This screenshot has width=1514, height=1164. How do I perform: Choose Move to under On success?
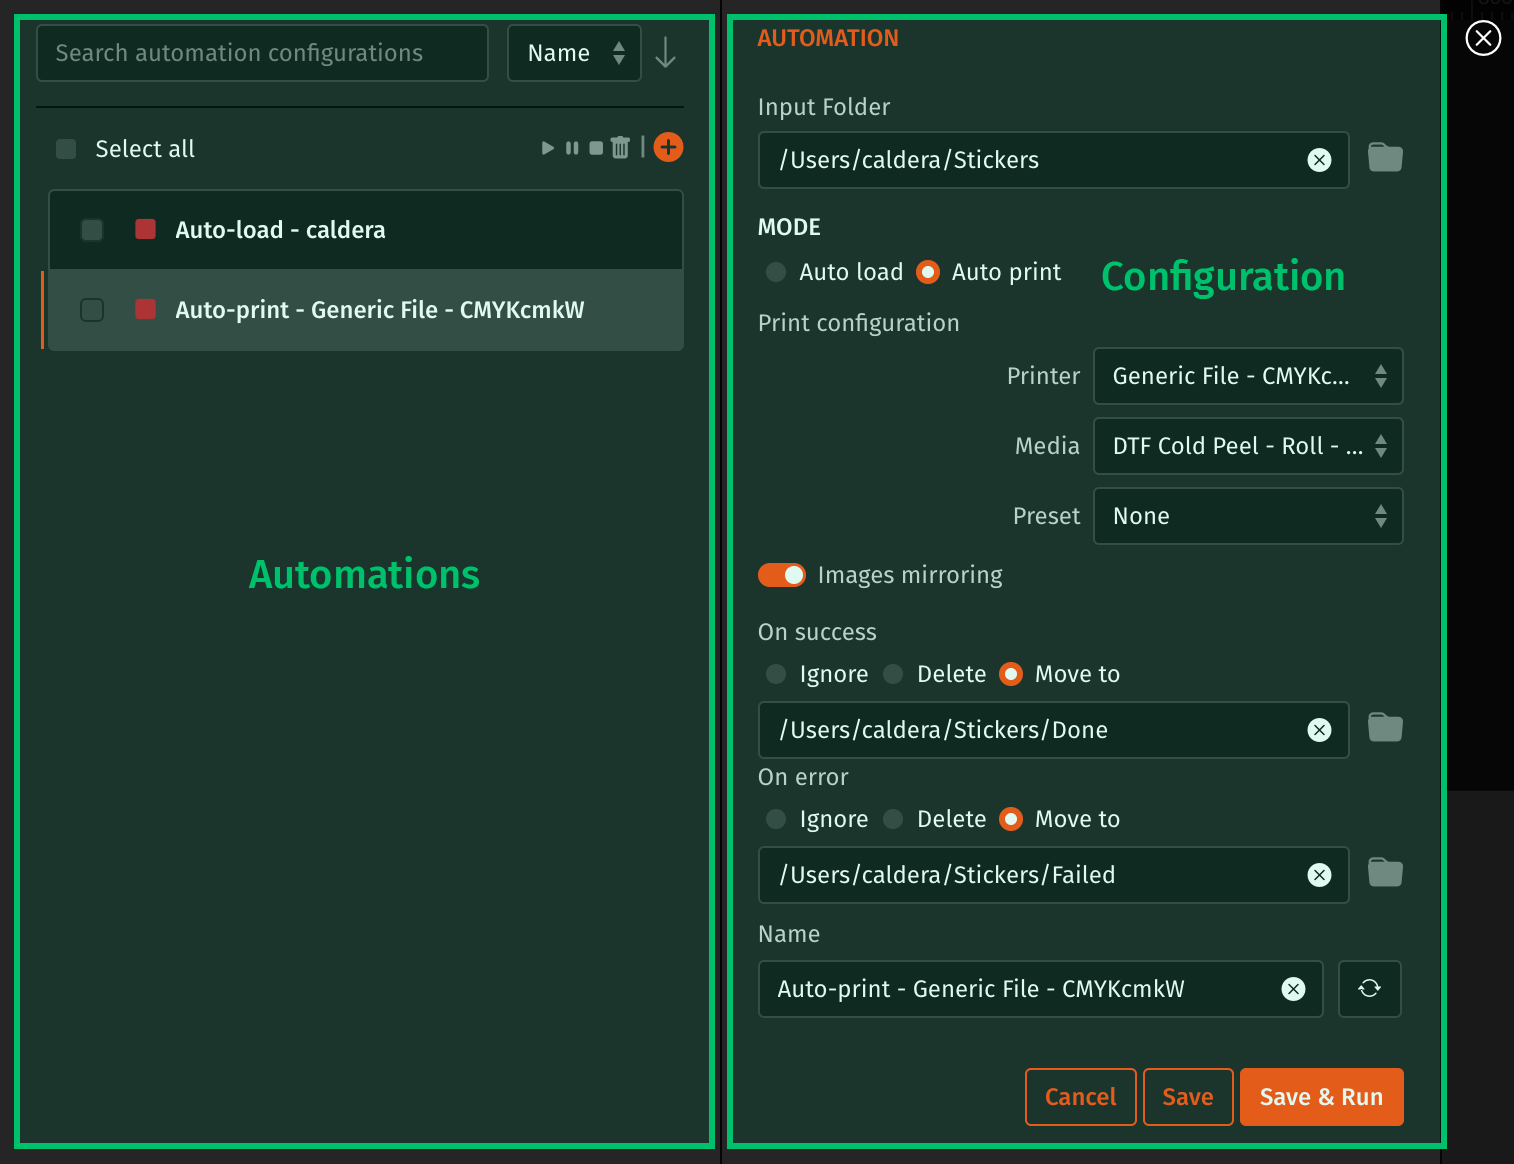pos(1011,674)
